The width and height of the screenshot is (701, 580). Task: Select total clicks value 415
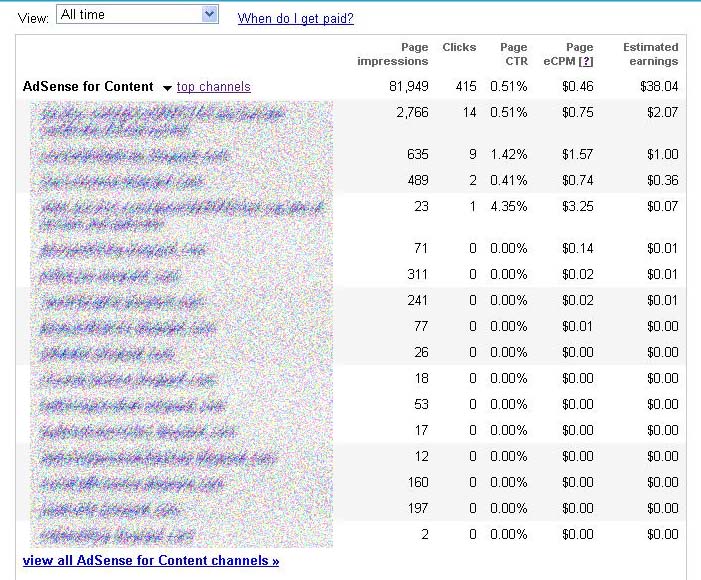click(x=466, y=86)
